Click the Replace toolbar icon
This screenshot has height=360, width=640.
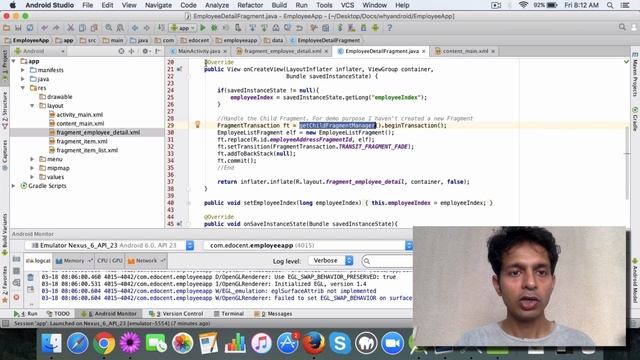(120, 28)
